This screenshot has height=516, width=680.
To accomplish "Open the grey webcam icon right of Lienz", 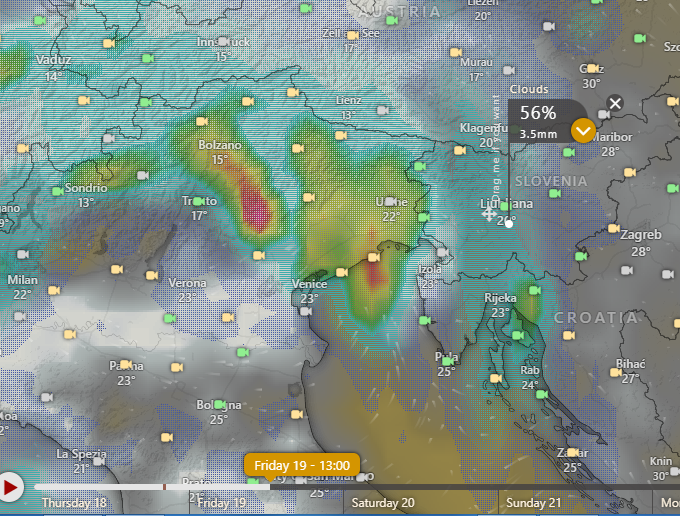I will [382, 110].
